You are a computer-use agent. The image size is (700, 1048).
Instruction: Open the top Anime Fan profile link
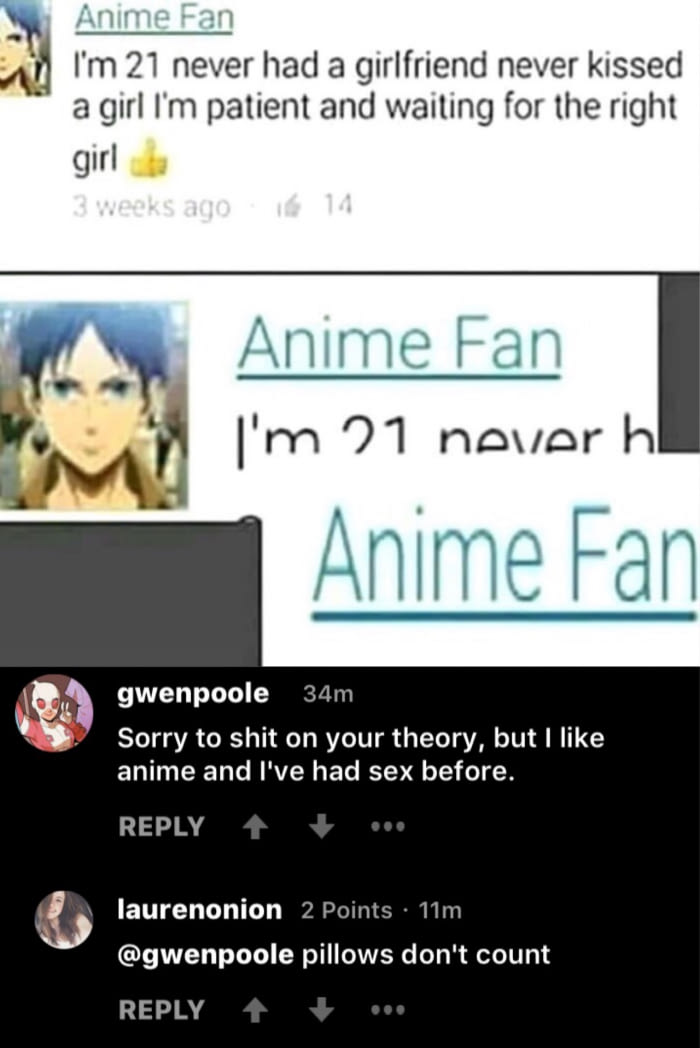click(154, 18)
